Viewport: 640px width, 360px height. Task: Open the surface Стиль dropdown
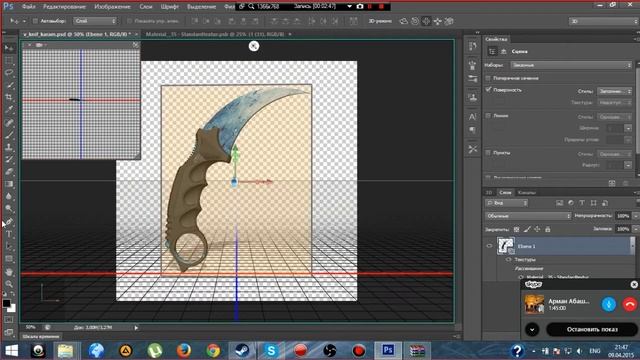(x=615, y=91)
